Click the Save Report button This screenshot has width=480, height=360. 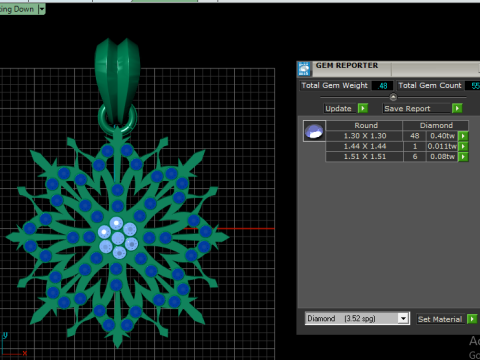[x=417, y=109]
